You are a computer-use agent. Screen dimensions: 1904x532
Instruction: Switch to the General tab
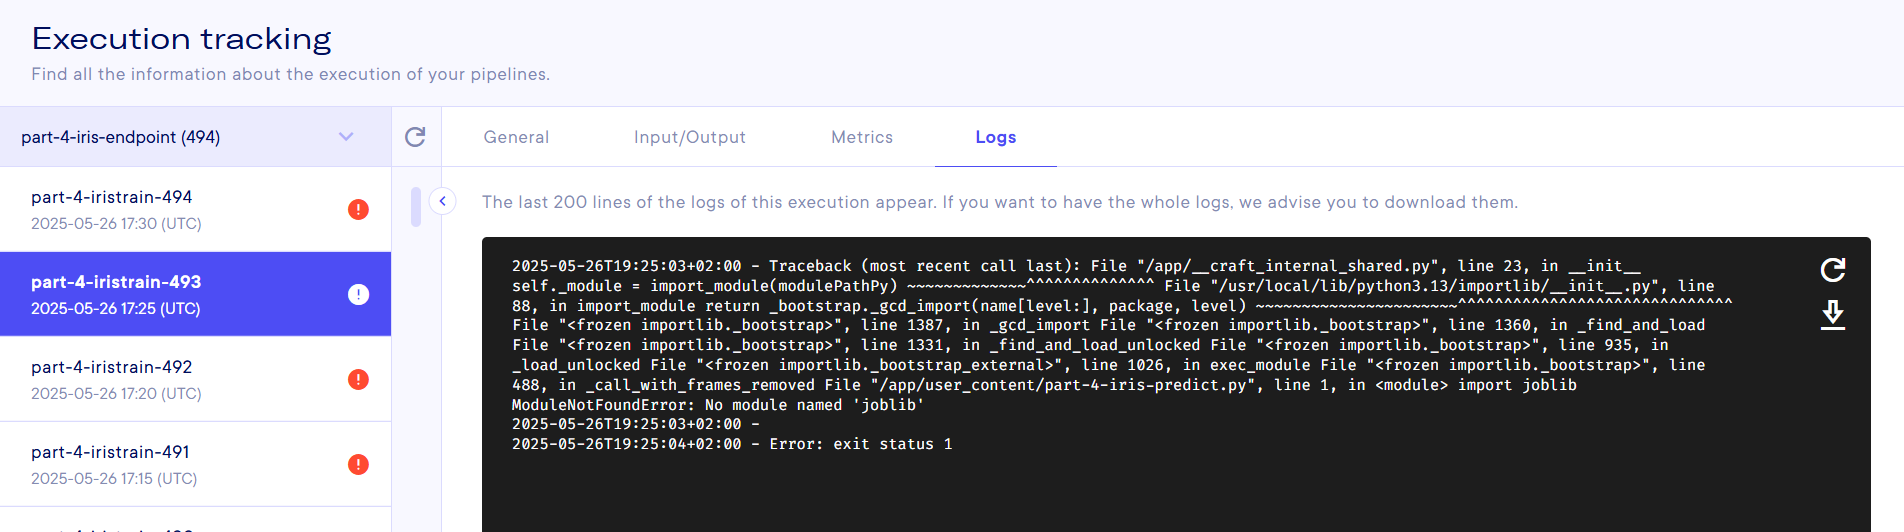[516, 137]
